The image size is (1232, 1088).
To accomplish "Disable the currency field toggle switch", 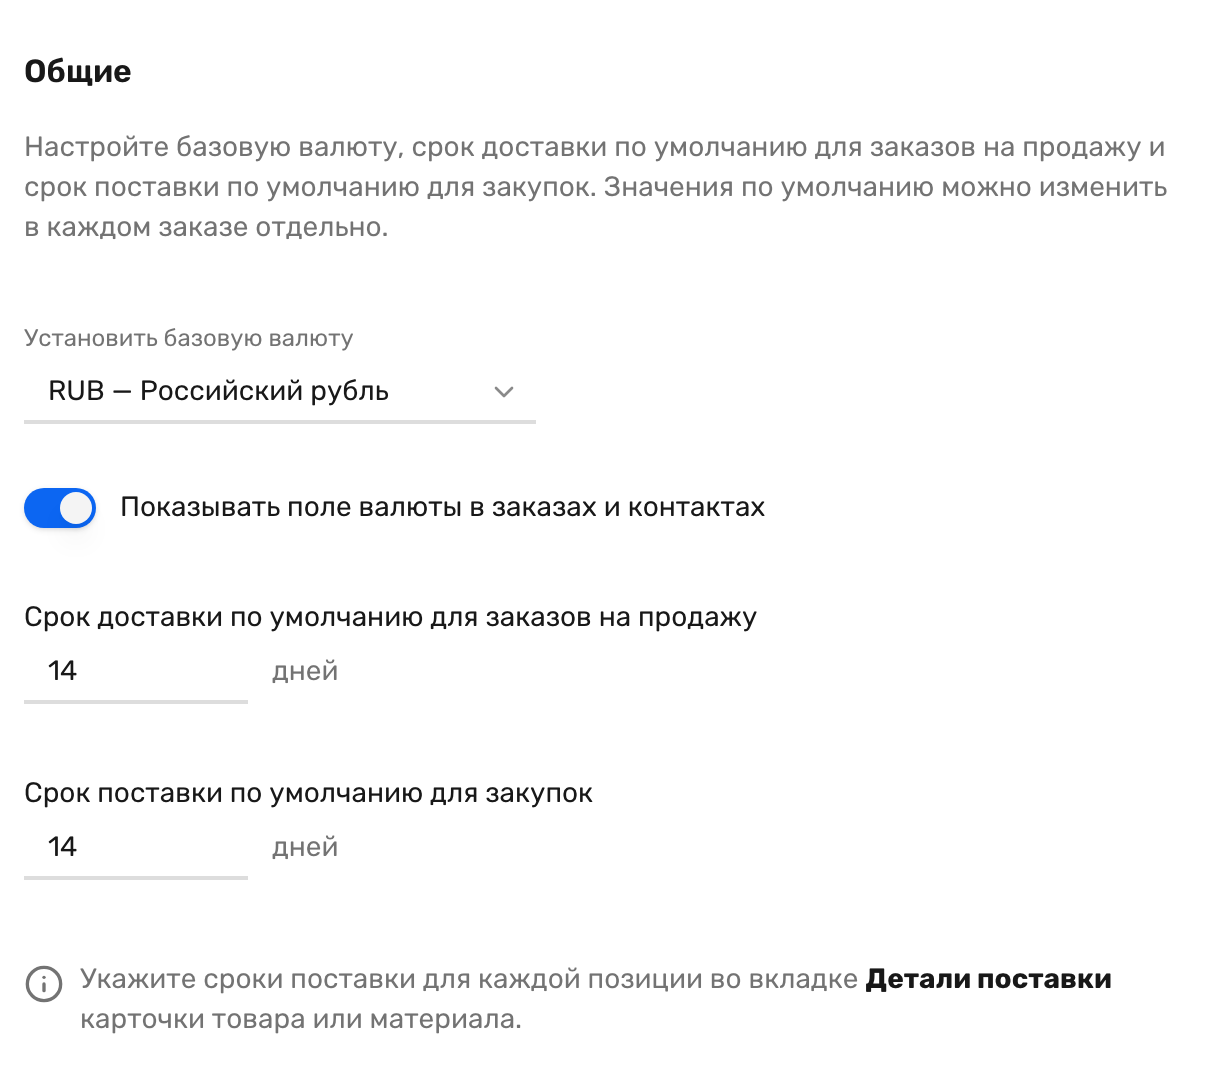I will tap(60, 508).
